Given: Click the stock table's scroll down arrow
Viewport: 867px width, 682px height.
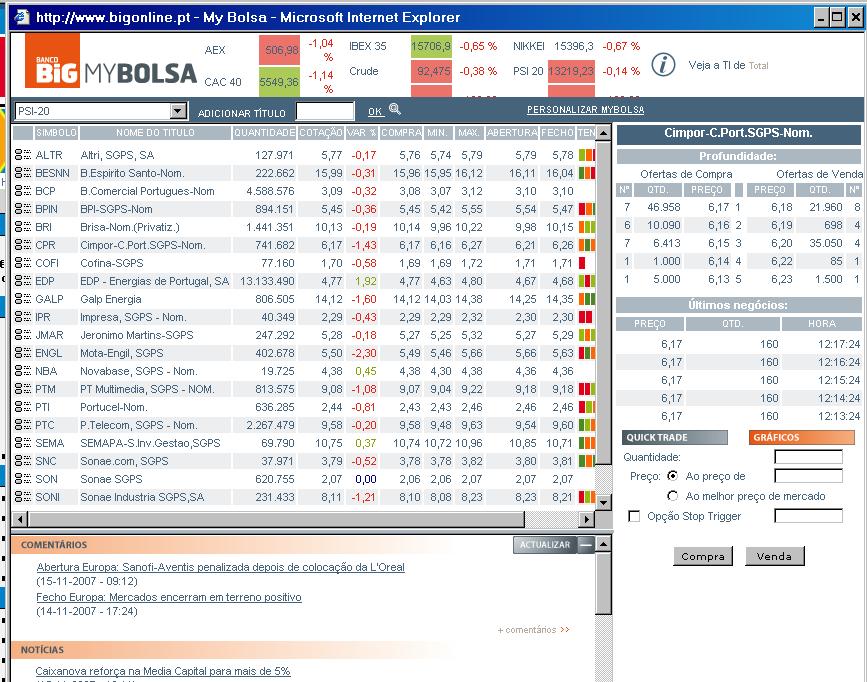Looking at the screenshot, I should pos(603,502).
